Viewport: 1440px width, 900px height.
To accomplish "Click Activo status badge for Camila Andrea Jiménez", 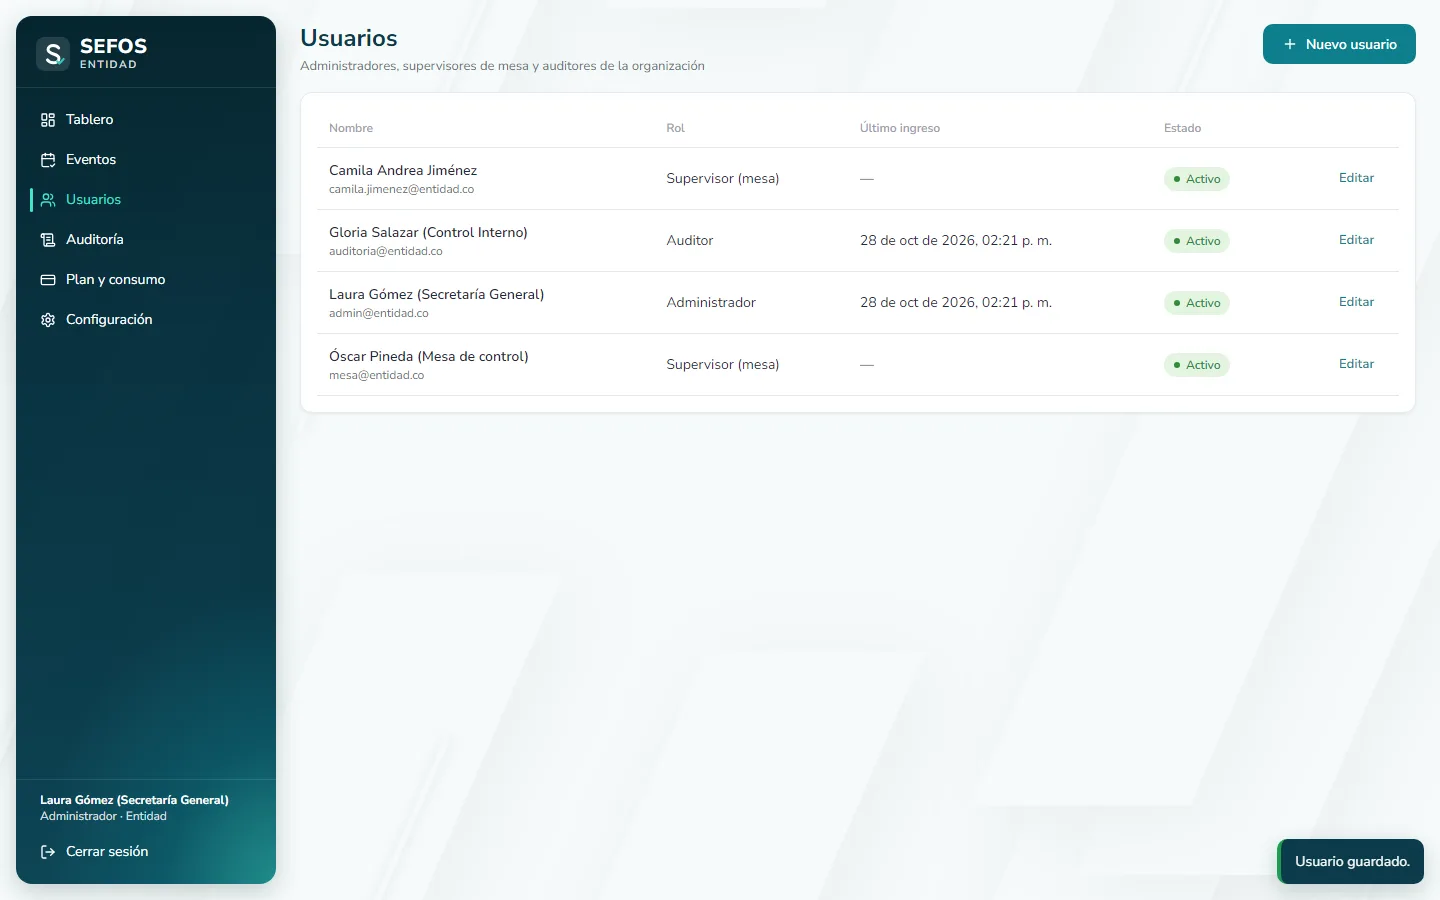I will (1196, 179).
